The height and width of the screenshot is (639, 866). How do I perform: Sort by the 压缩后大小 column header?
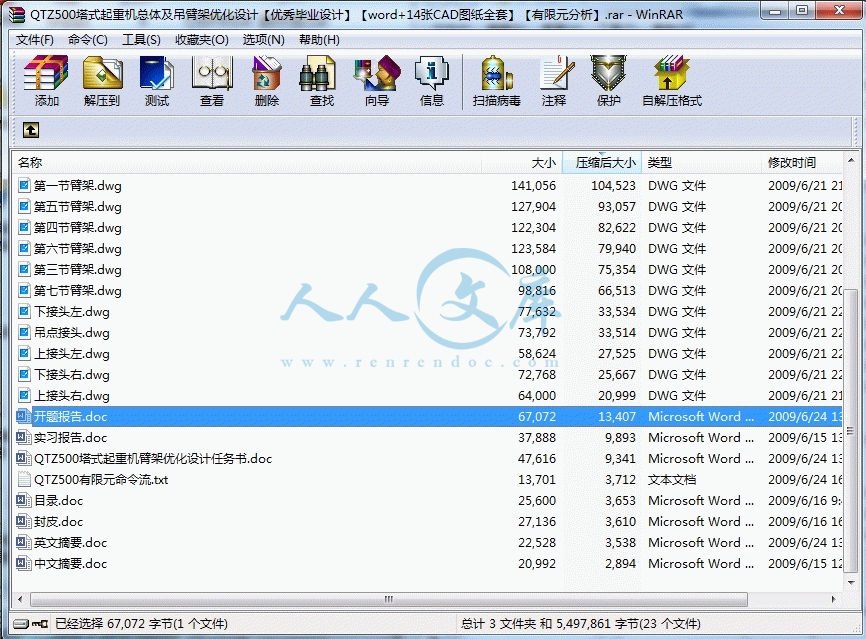click(x=601, y=162)
